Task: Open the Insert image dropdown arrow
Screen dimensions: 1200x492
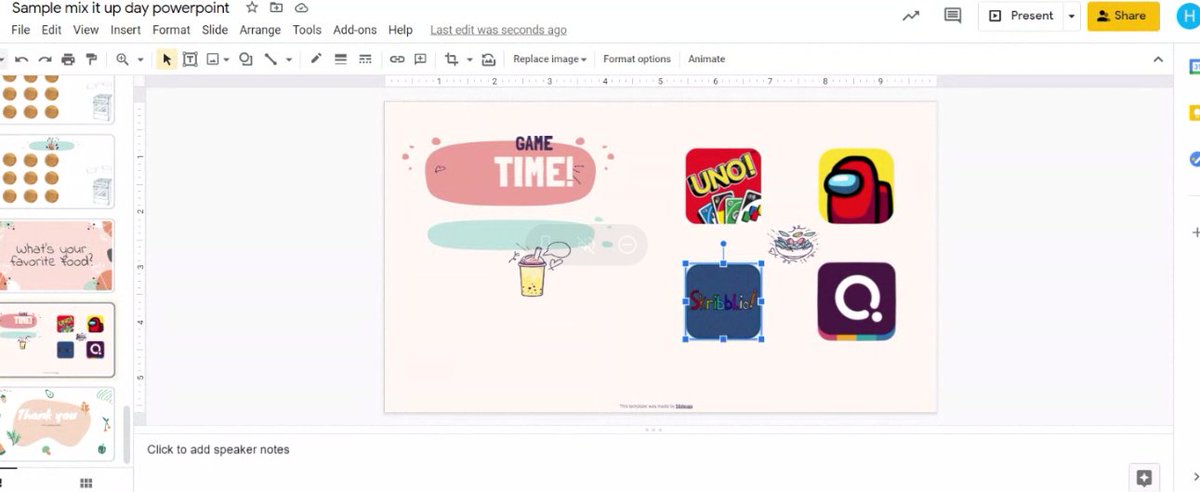Action: (227, 59)
